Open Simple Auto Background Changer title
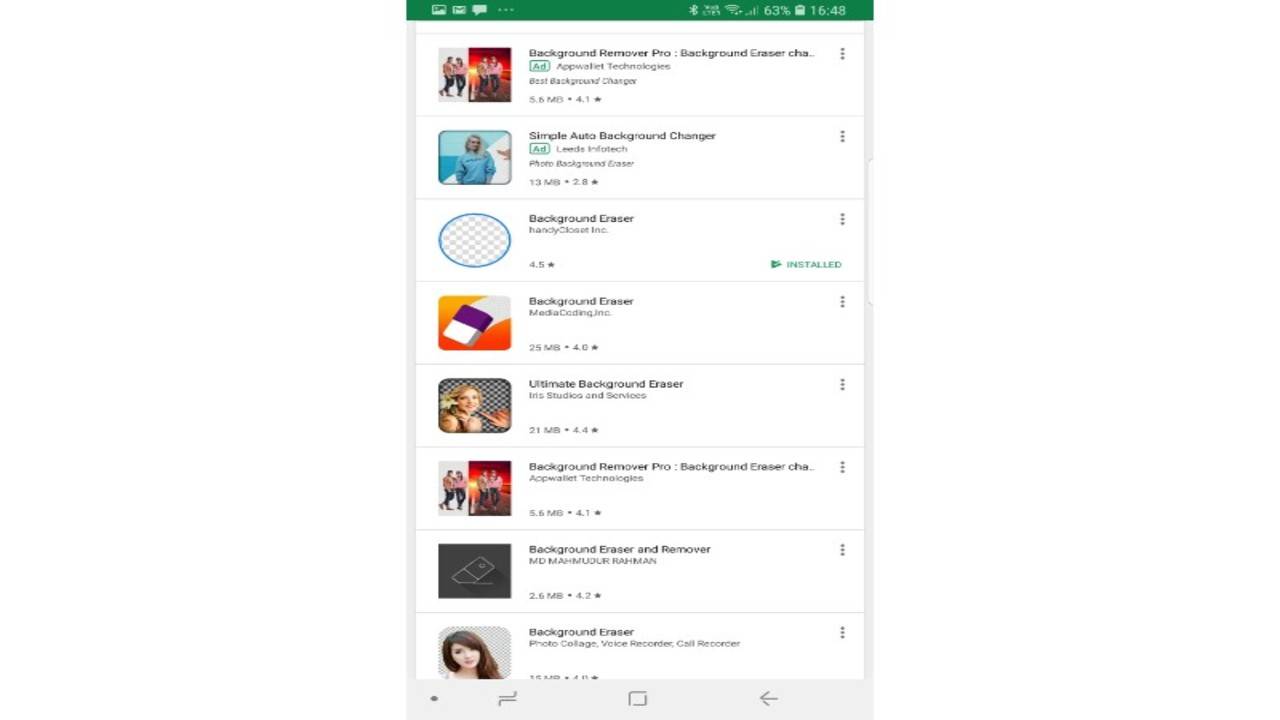 (622, 136)
